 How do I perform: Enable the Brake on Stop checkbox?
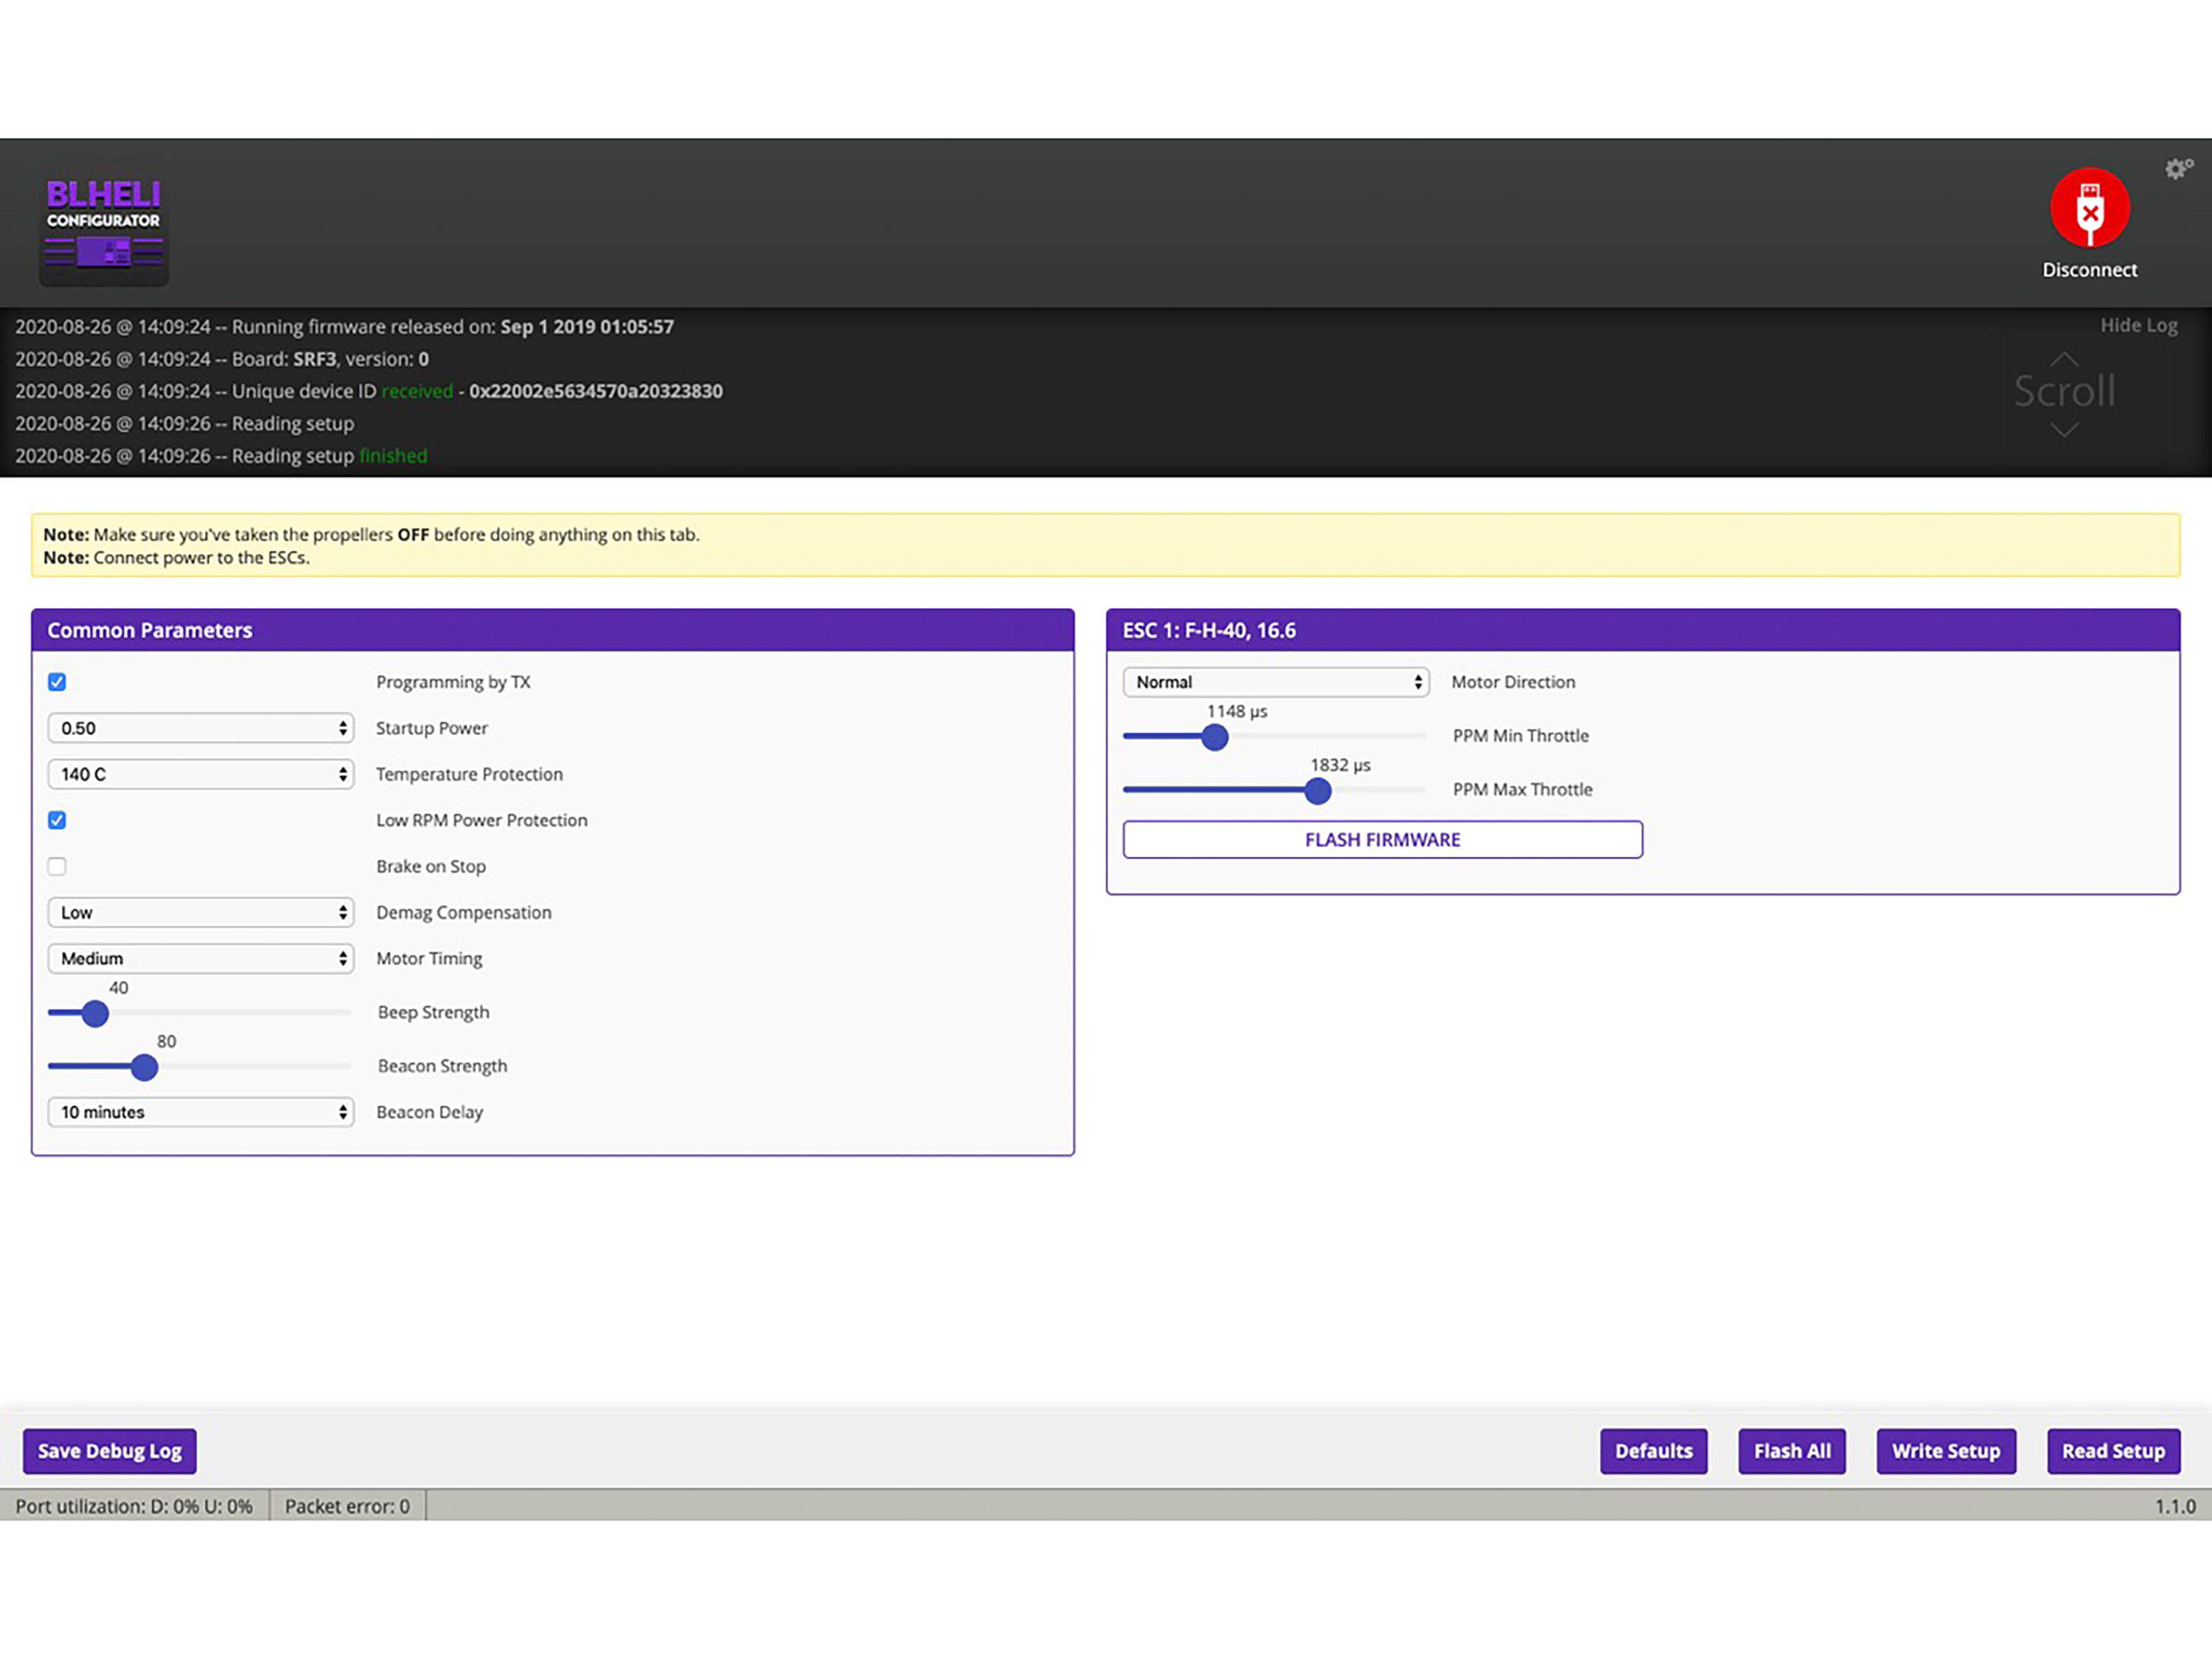coord(57,866)
